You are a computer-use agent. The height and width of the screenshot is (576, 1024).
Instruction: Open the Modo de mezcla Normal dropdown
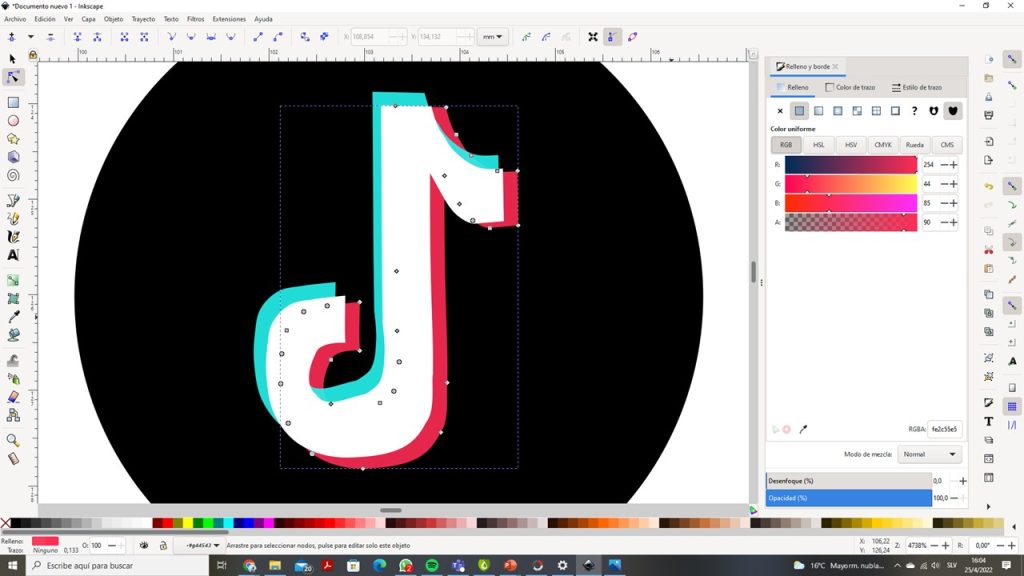929,455
